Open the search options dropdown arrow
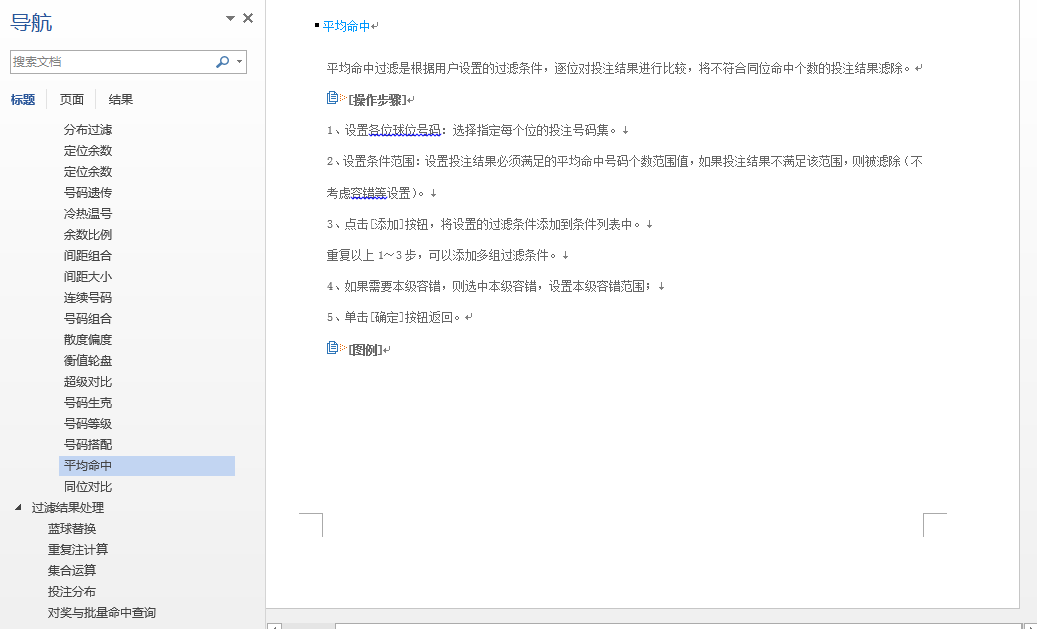This screenshot has height=629, width=1037. 240,62
